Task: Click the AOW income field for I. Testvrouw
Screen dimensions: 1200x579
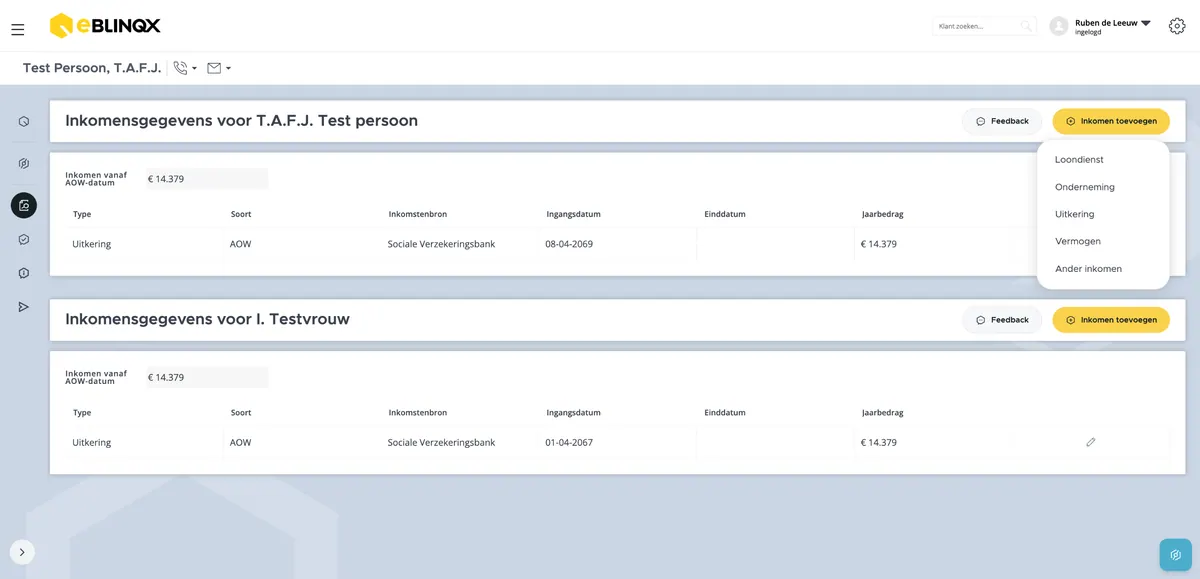Action: [207, 378]
